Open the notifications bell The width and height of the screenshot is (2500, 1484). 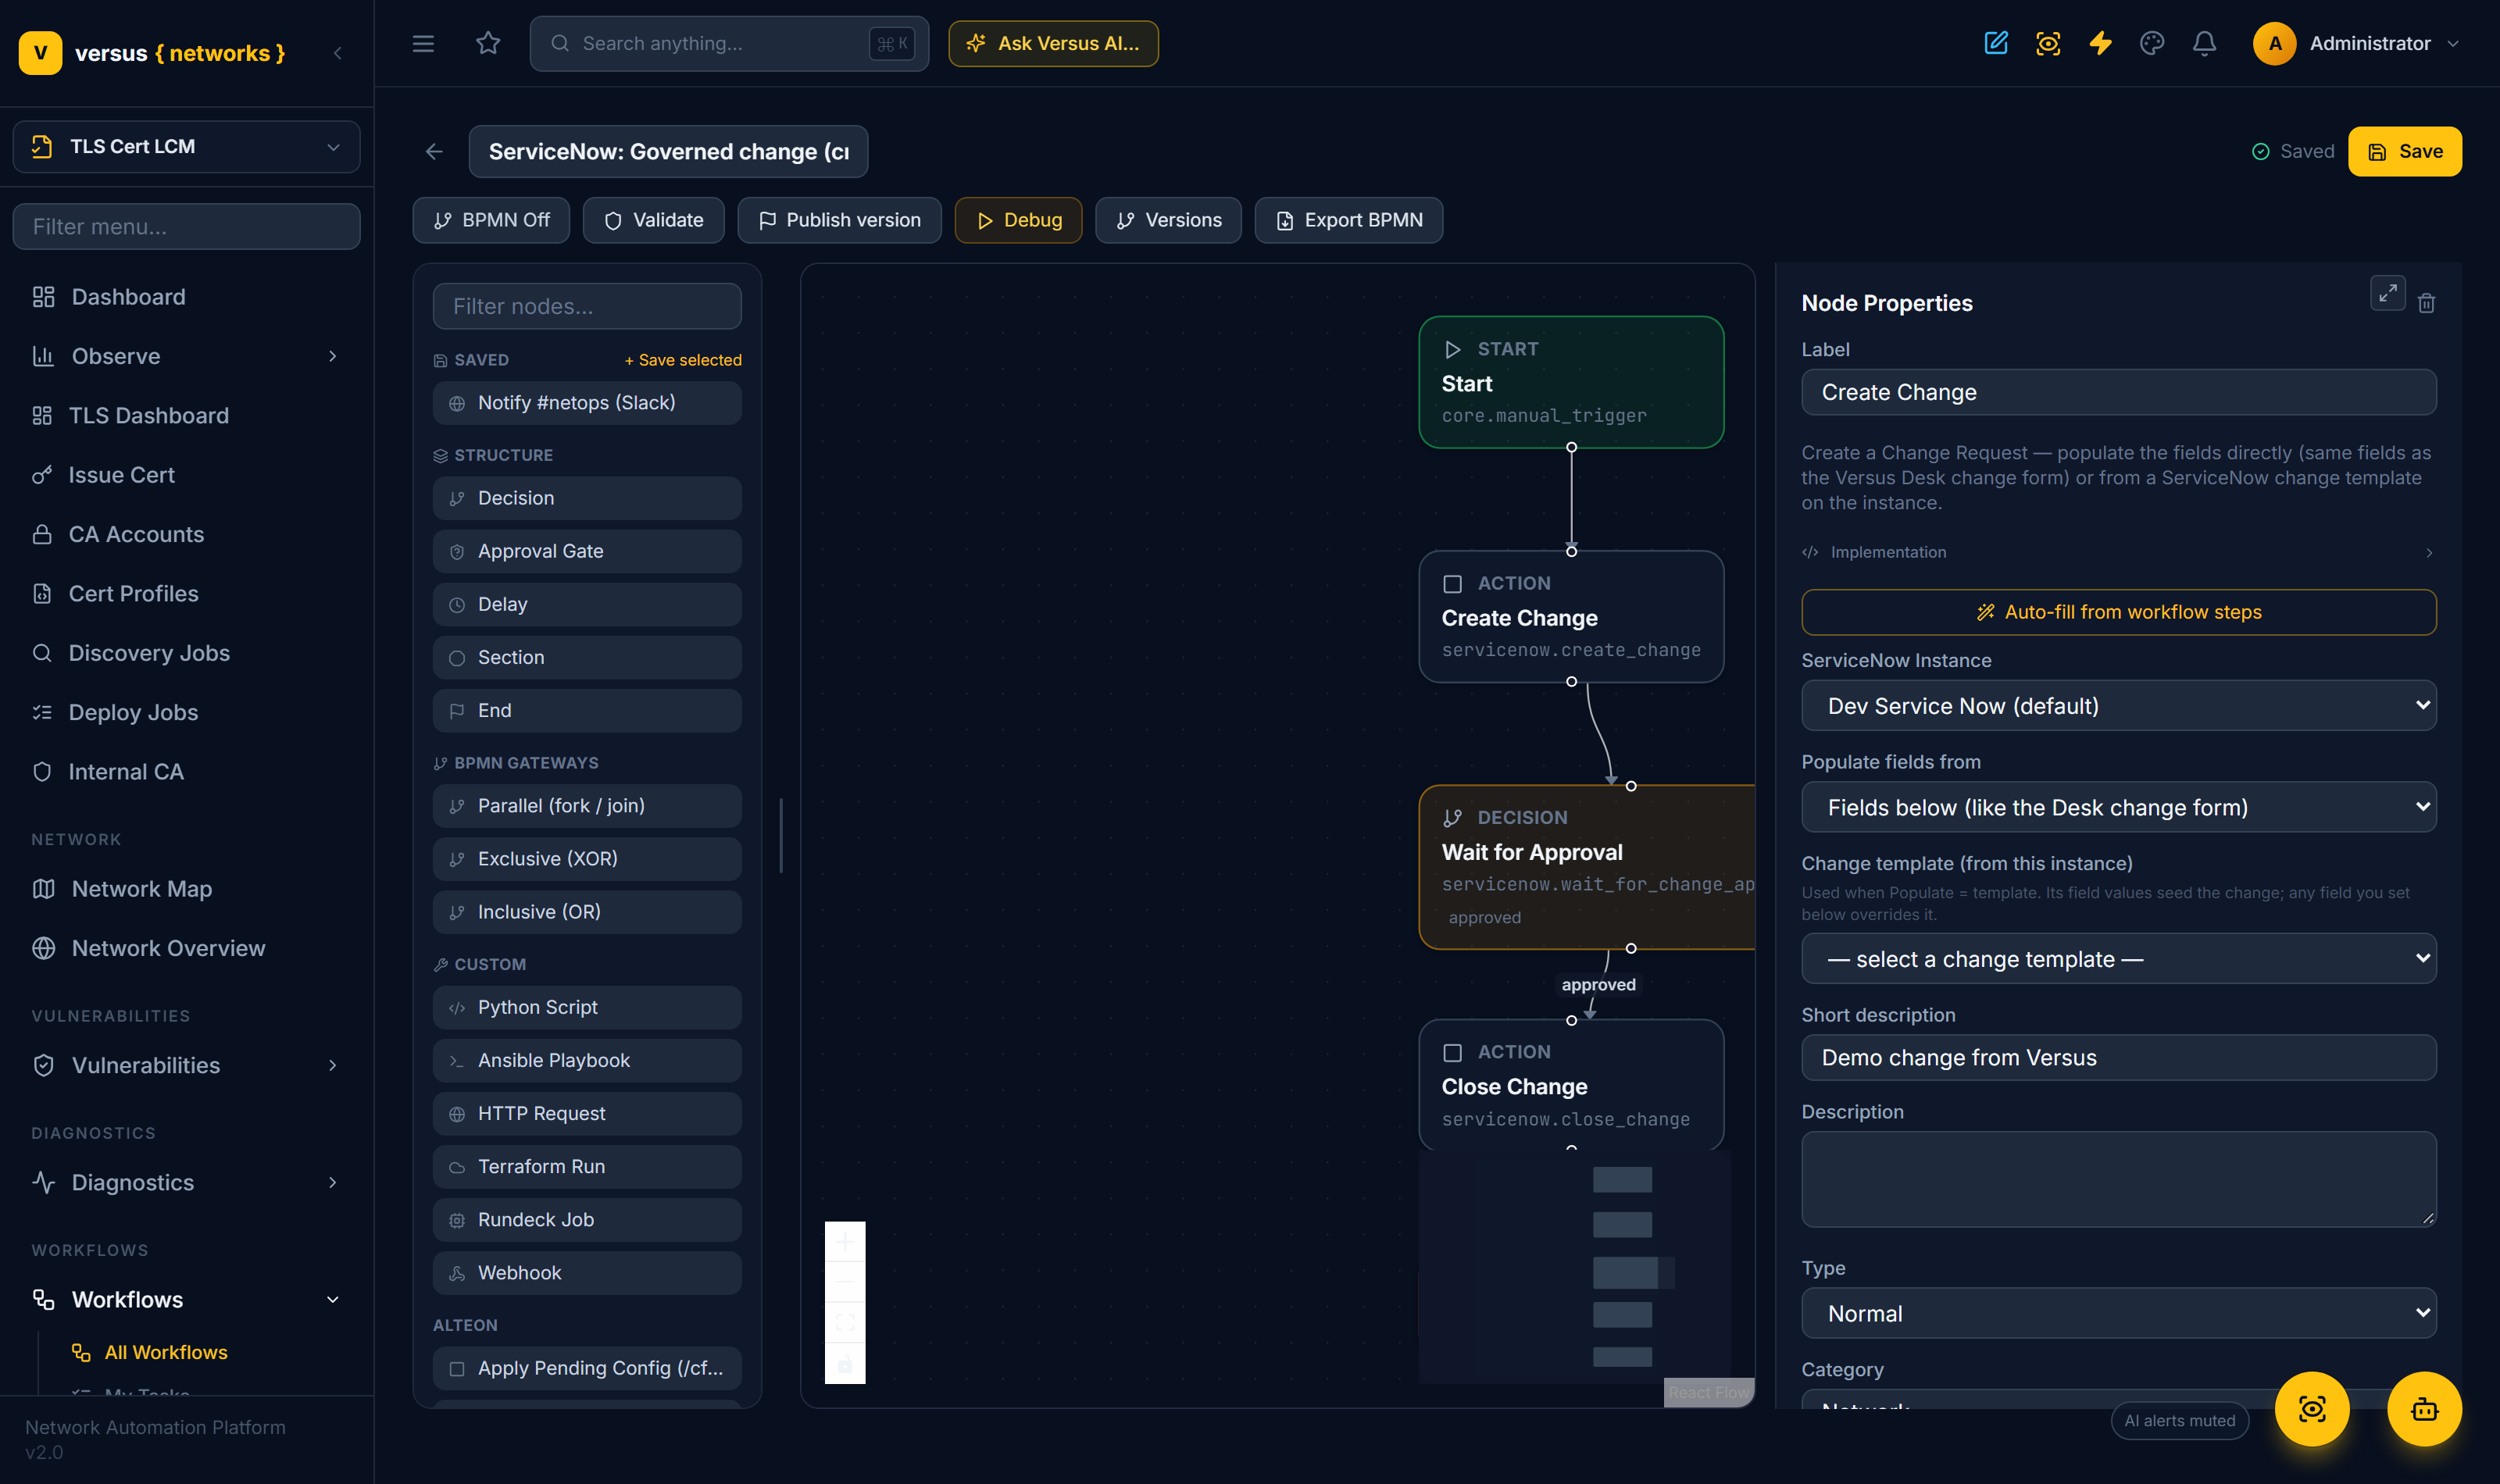point(2204,43)
